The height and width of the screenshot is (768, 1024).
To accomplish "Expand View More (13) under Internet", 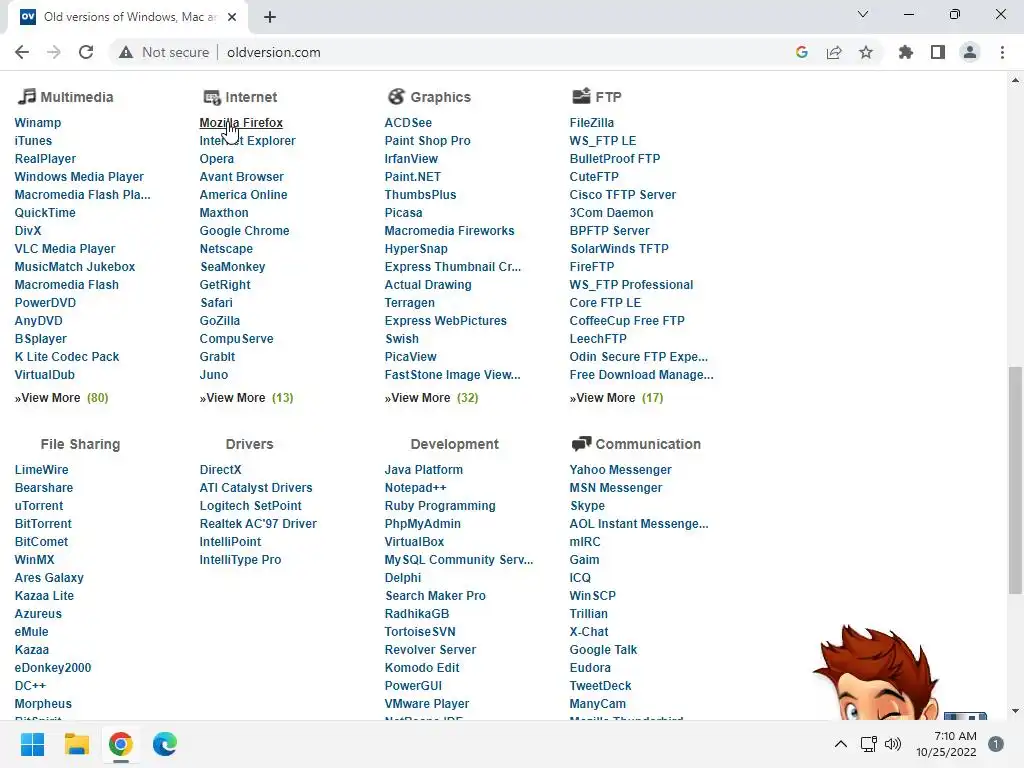I will tap(246, 398).
